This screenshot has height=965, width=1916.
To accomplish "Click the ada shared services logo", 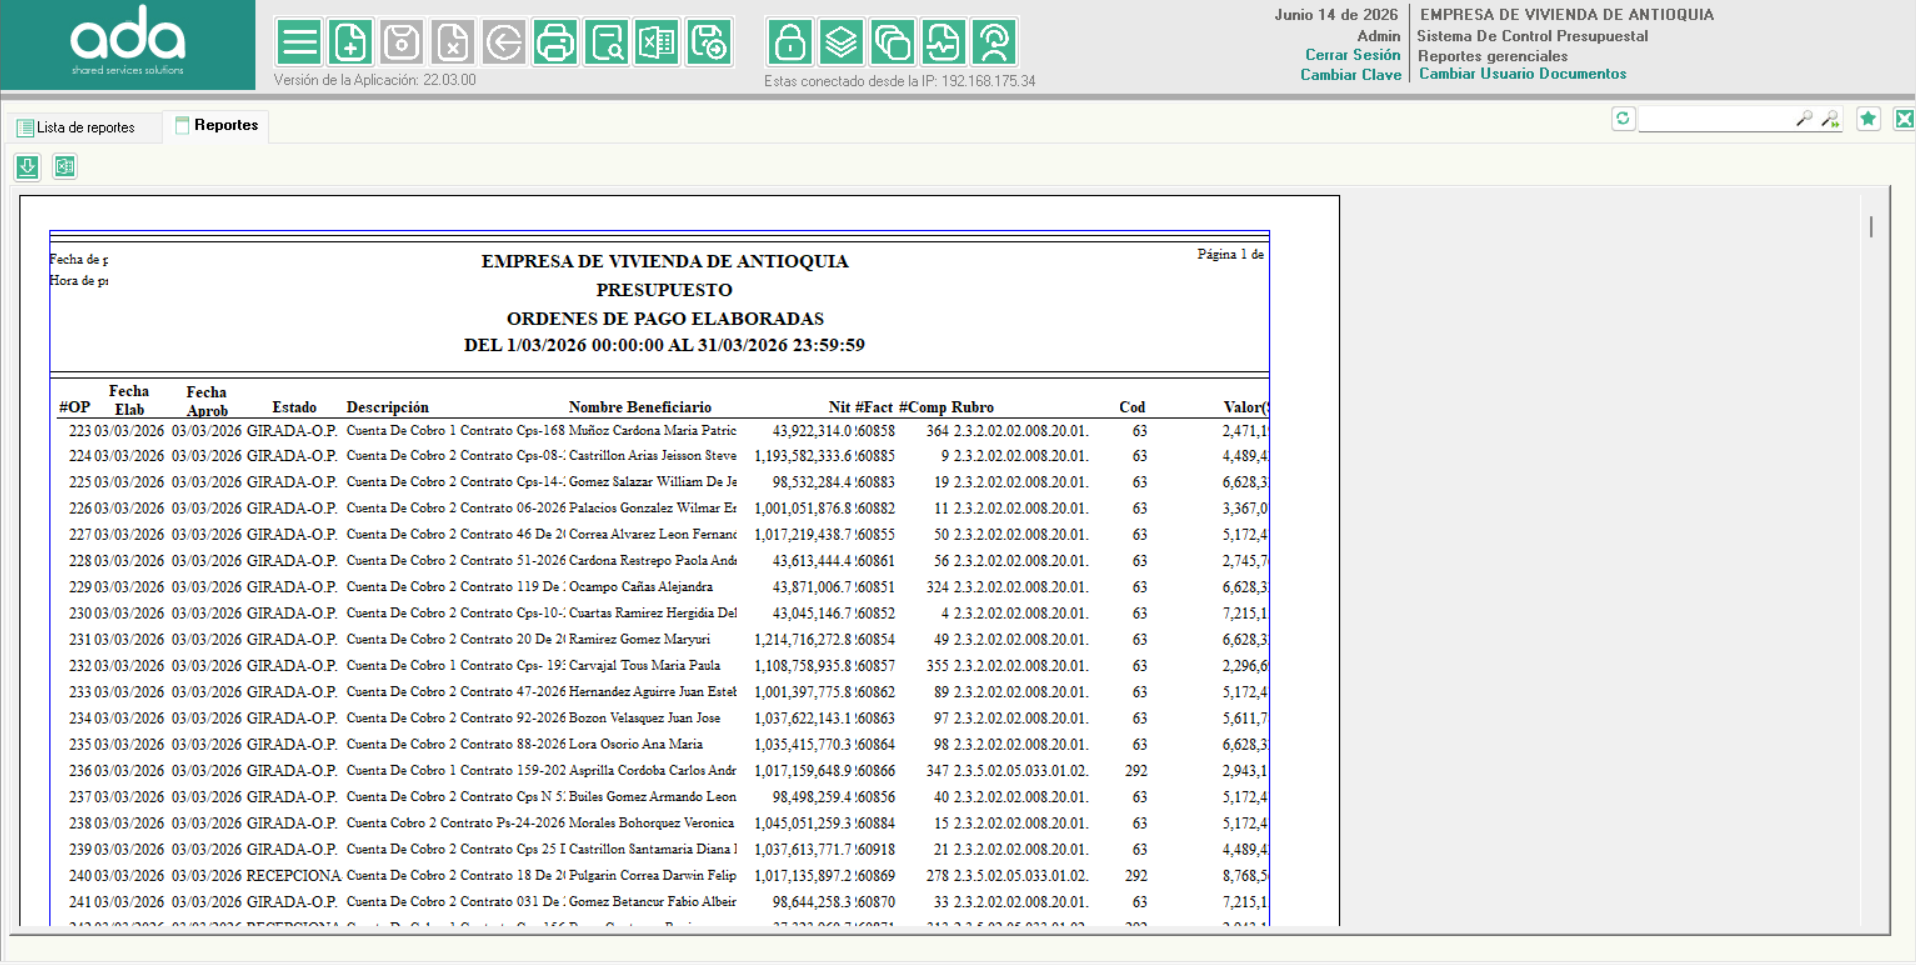I will point(127,43).
